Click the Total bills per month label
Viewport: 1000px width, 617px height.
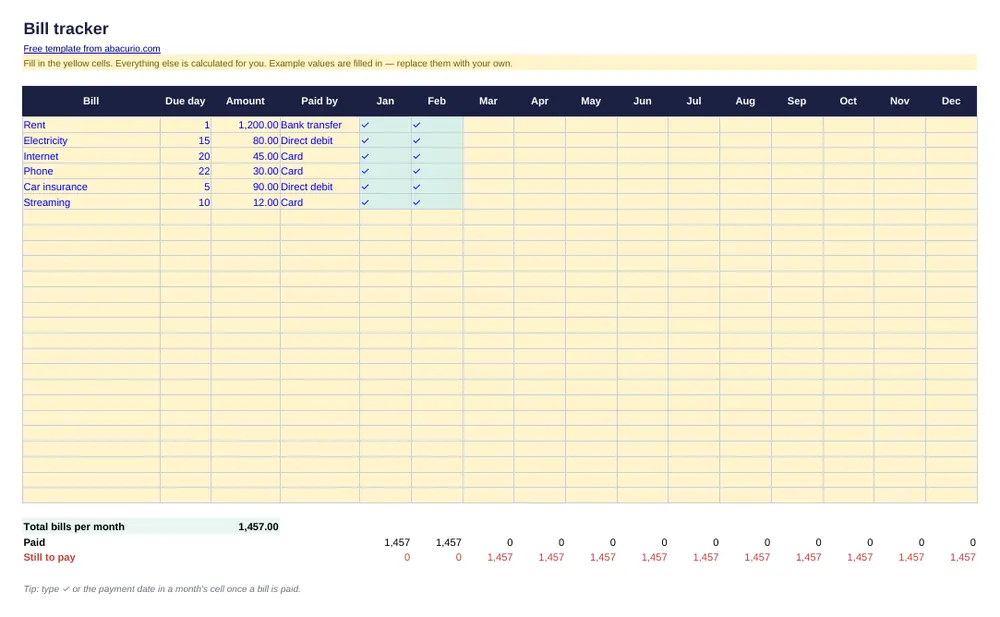coord(74,527)
